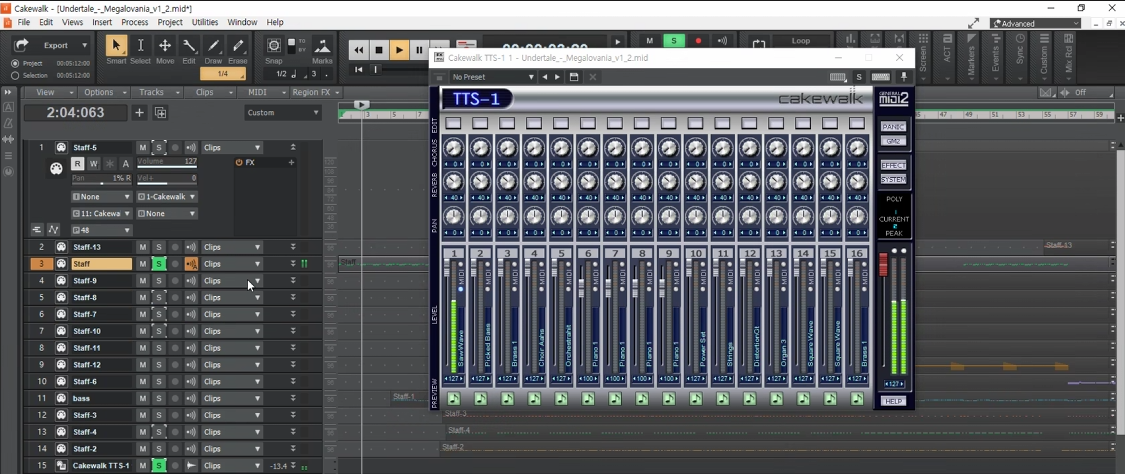Click the Markers module in control bar
The height and width of the screenshot is (474, 1125).
tap(971, 57)
